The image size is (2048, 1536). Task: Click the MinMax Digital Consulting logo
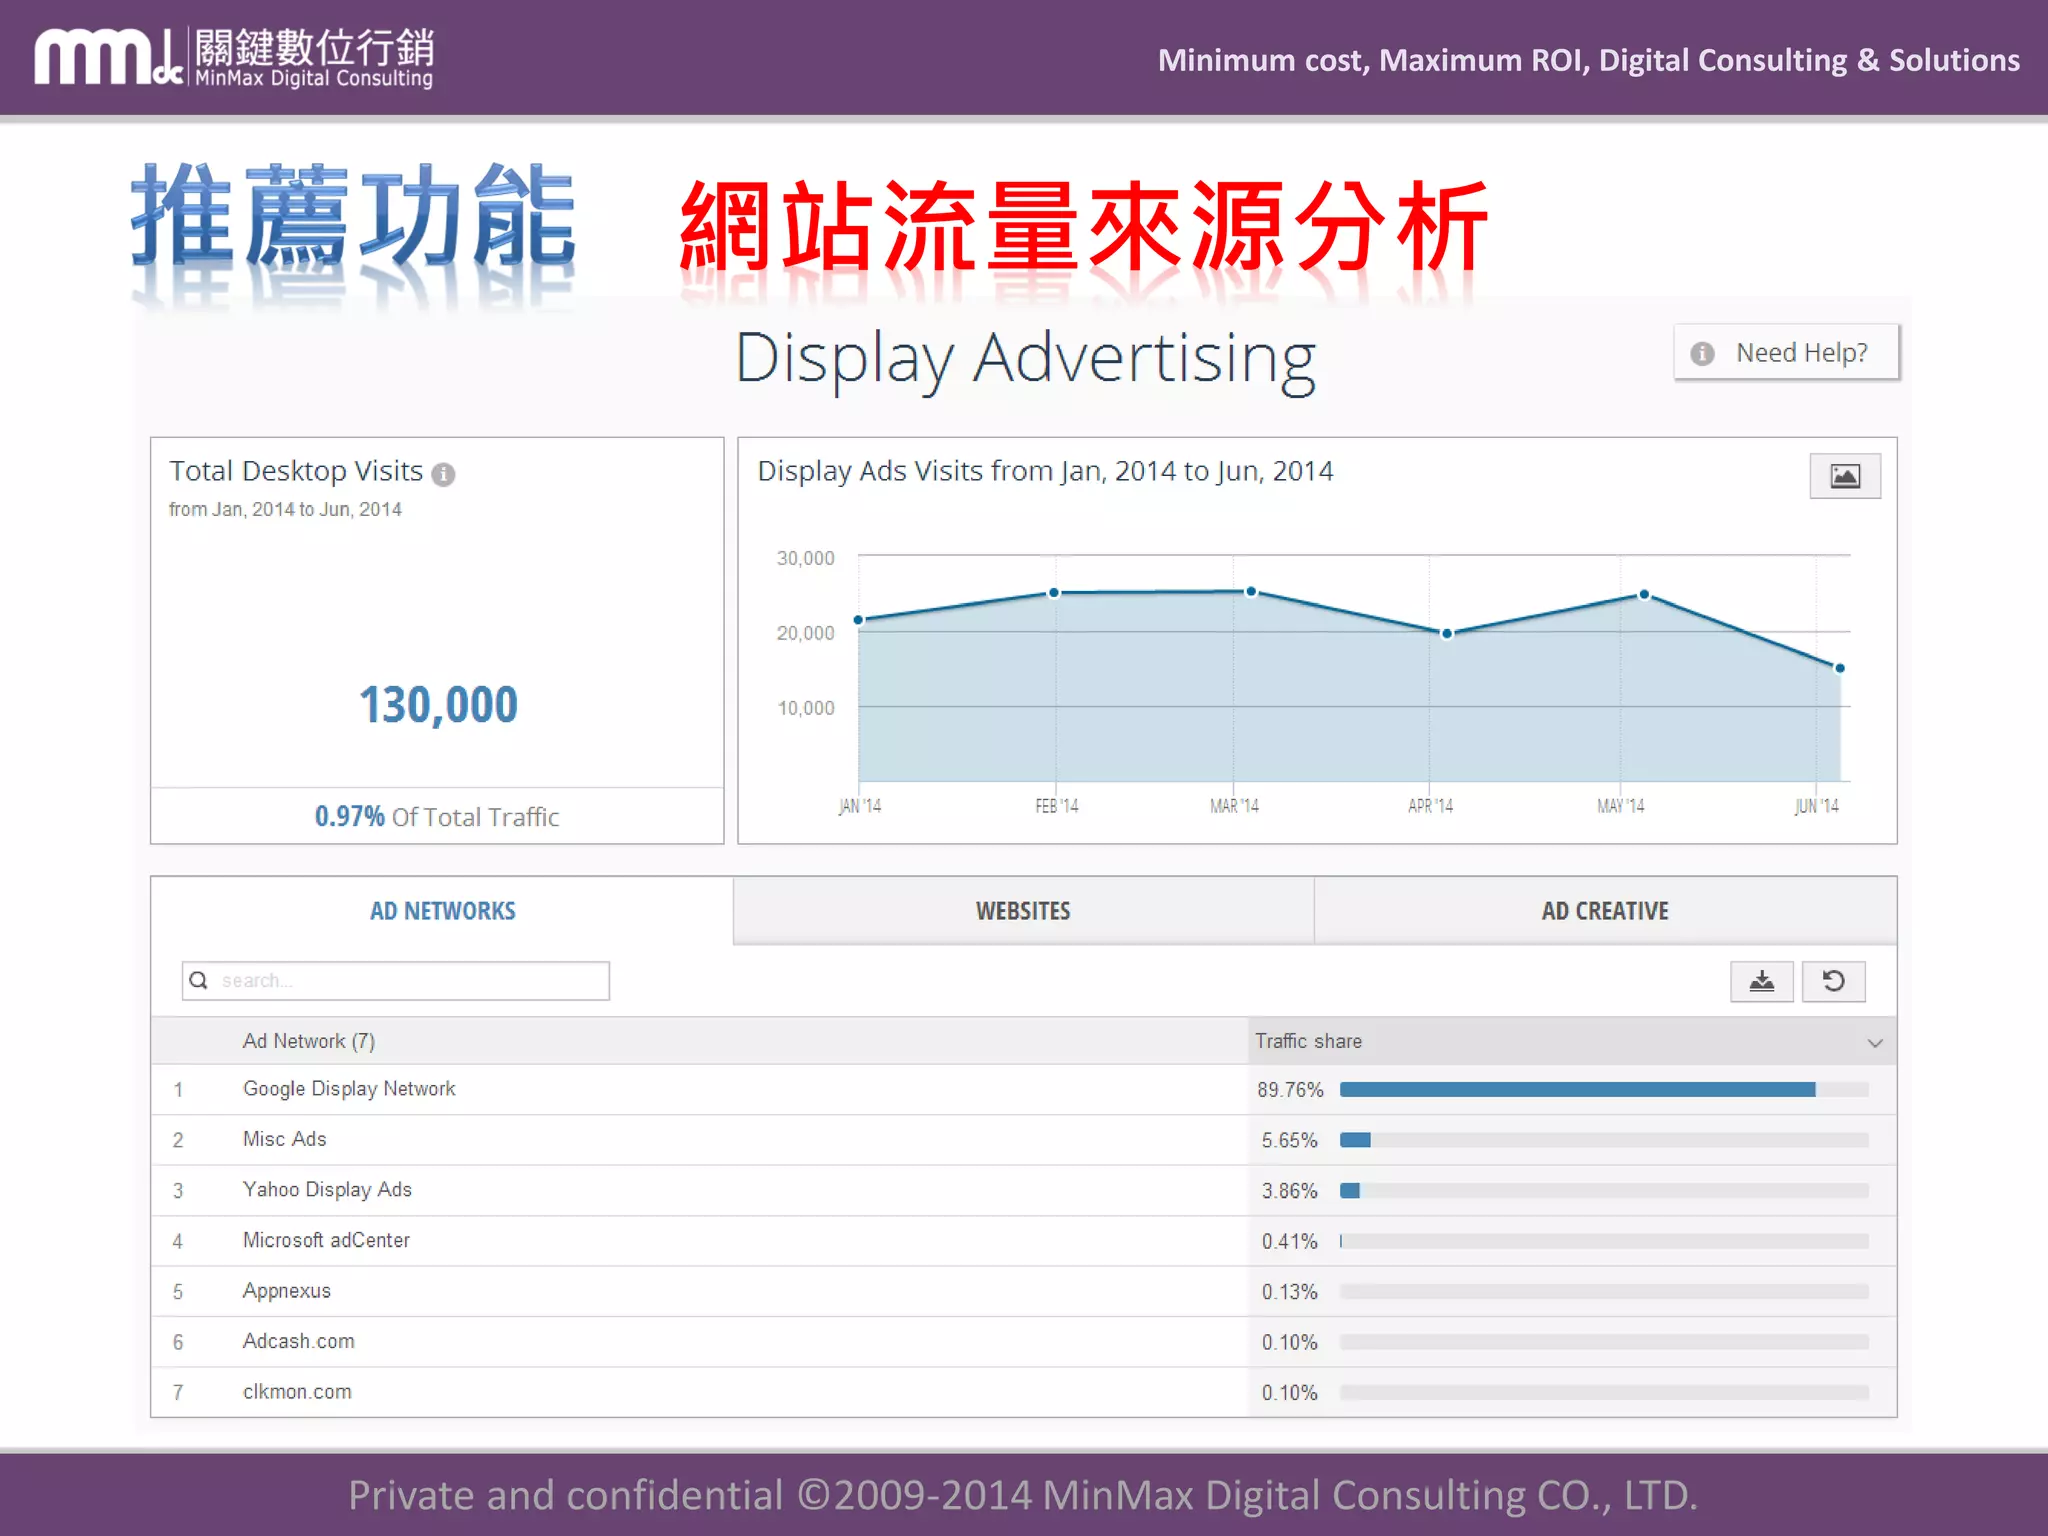[x=234, y=58]
